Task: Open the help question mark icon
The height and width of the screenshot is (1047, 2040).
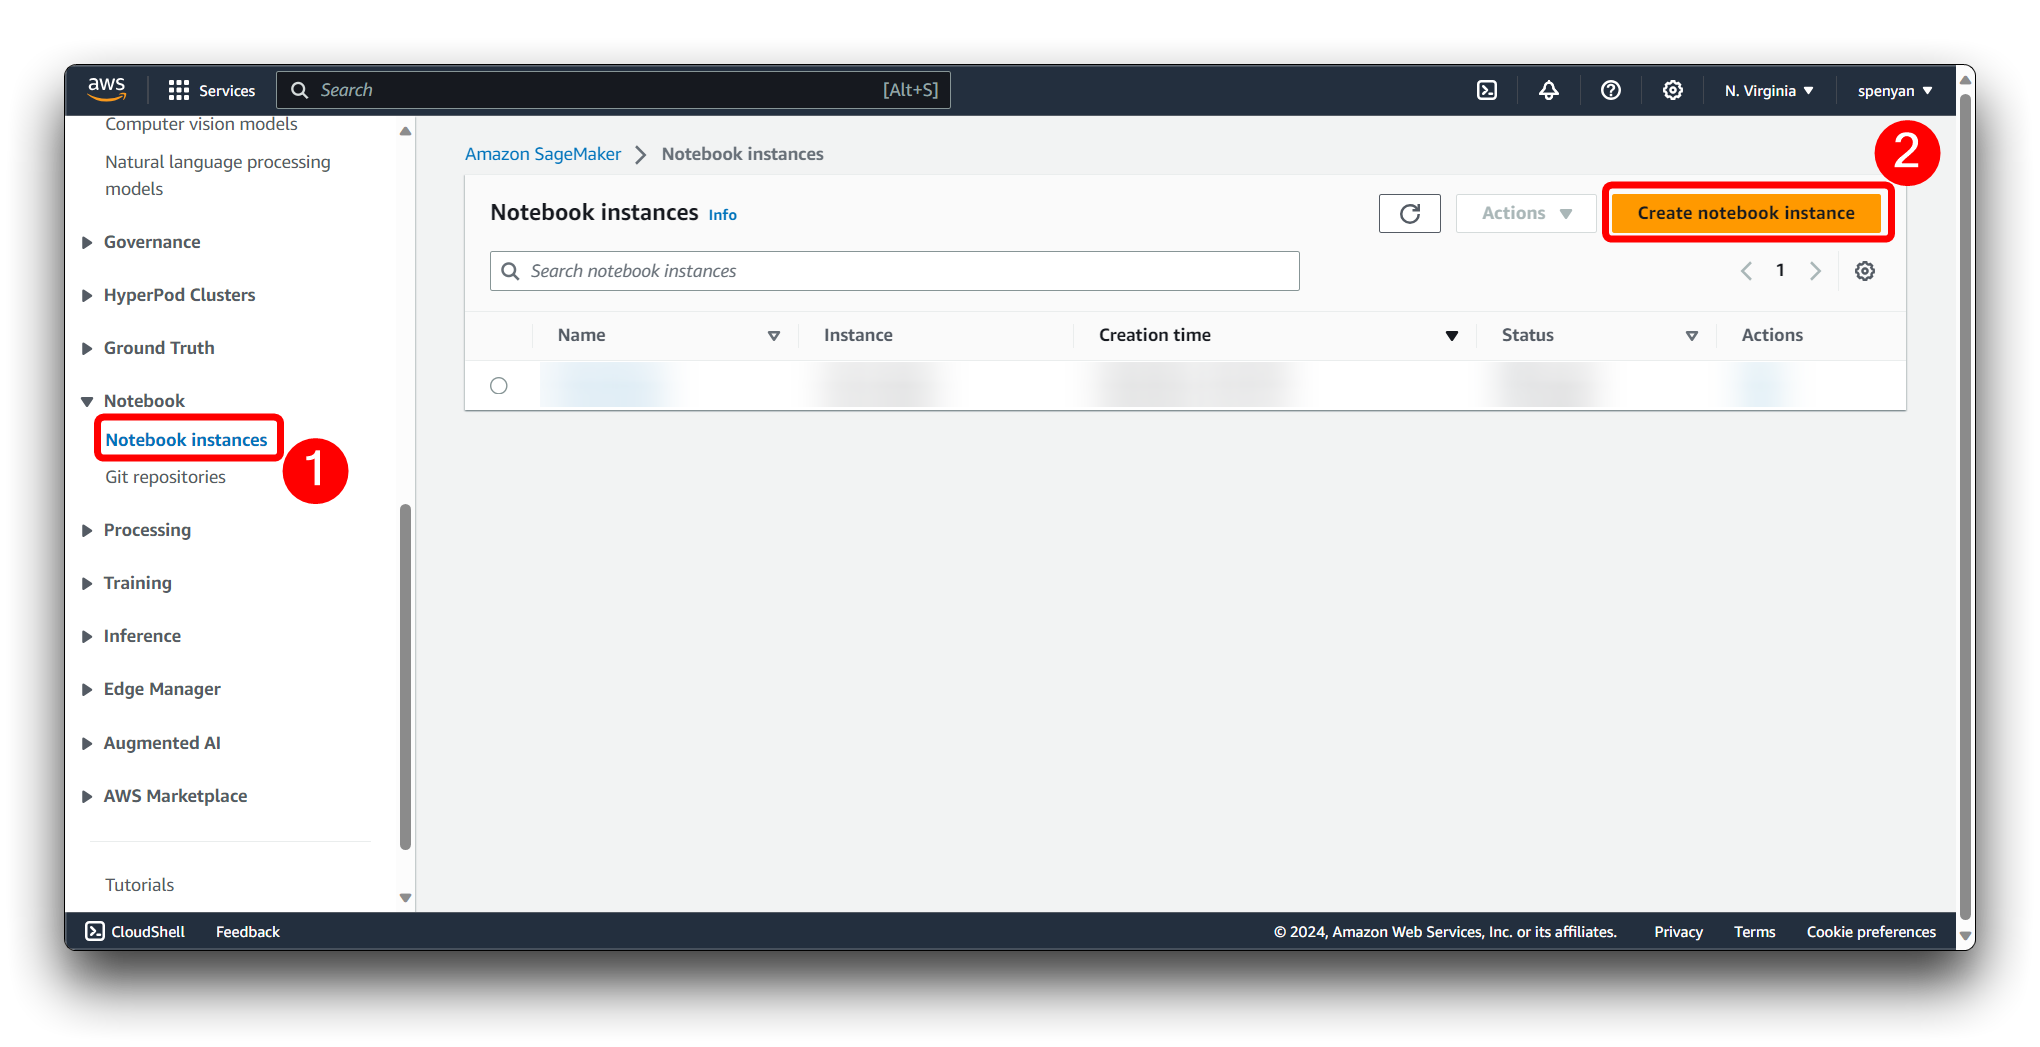Action: coord(1611,90)
